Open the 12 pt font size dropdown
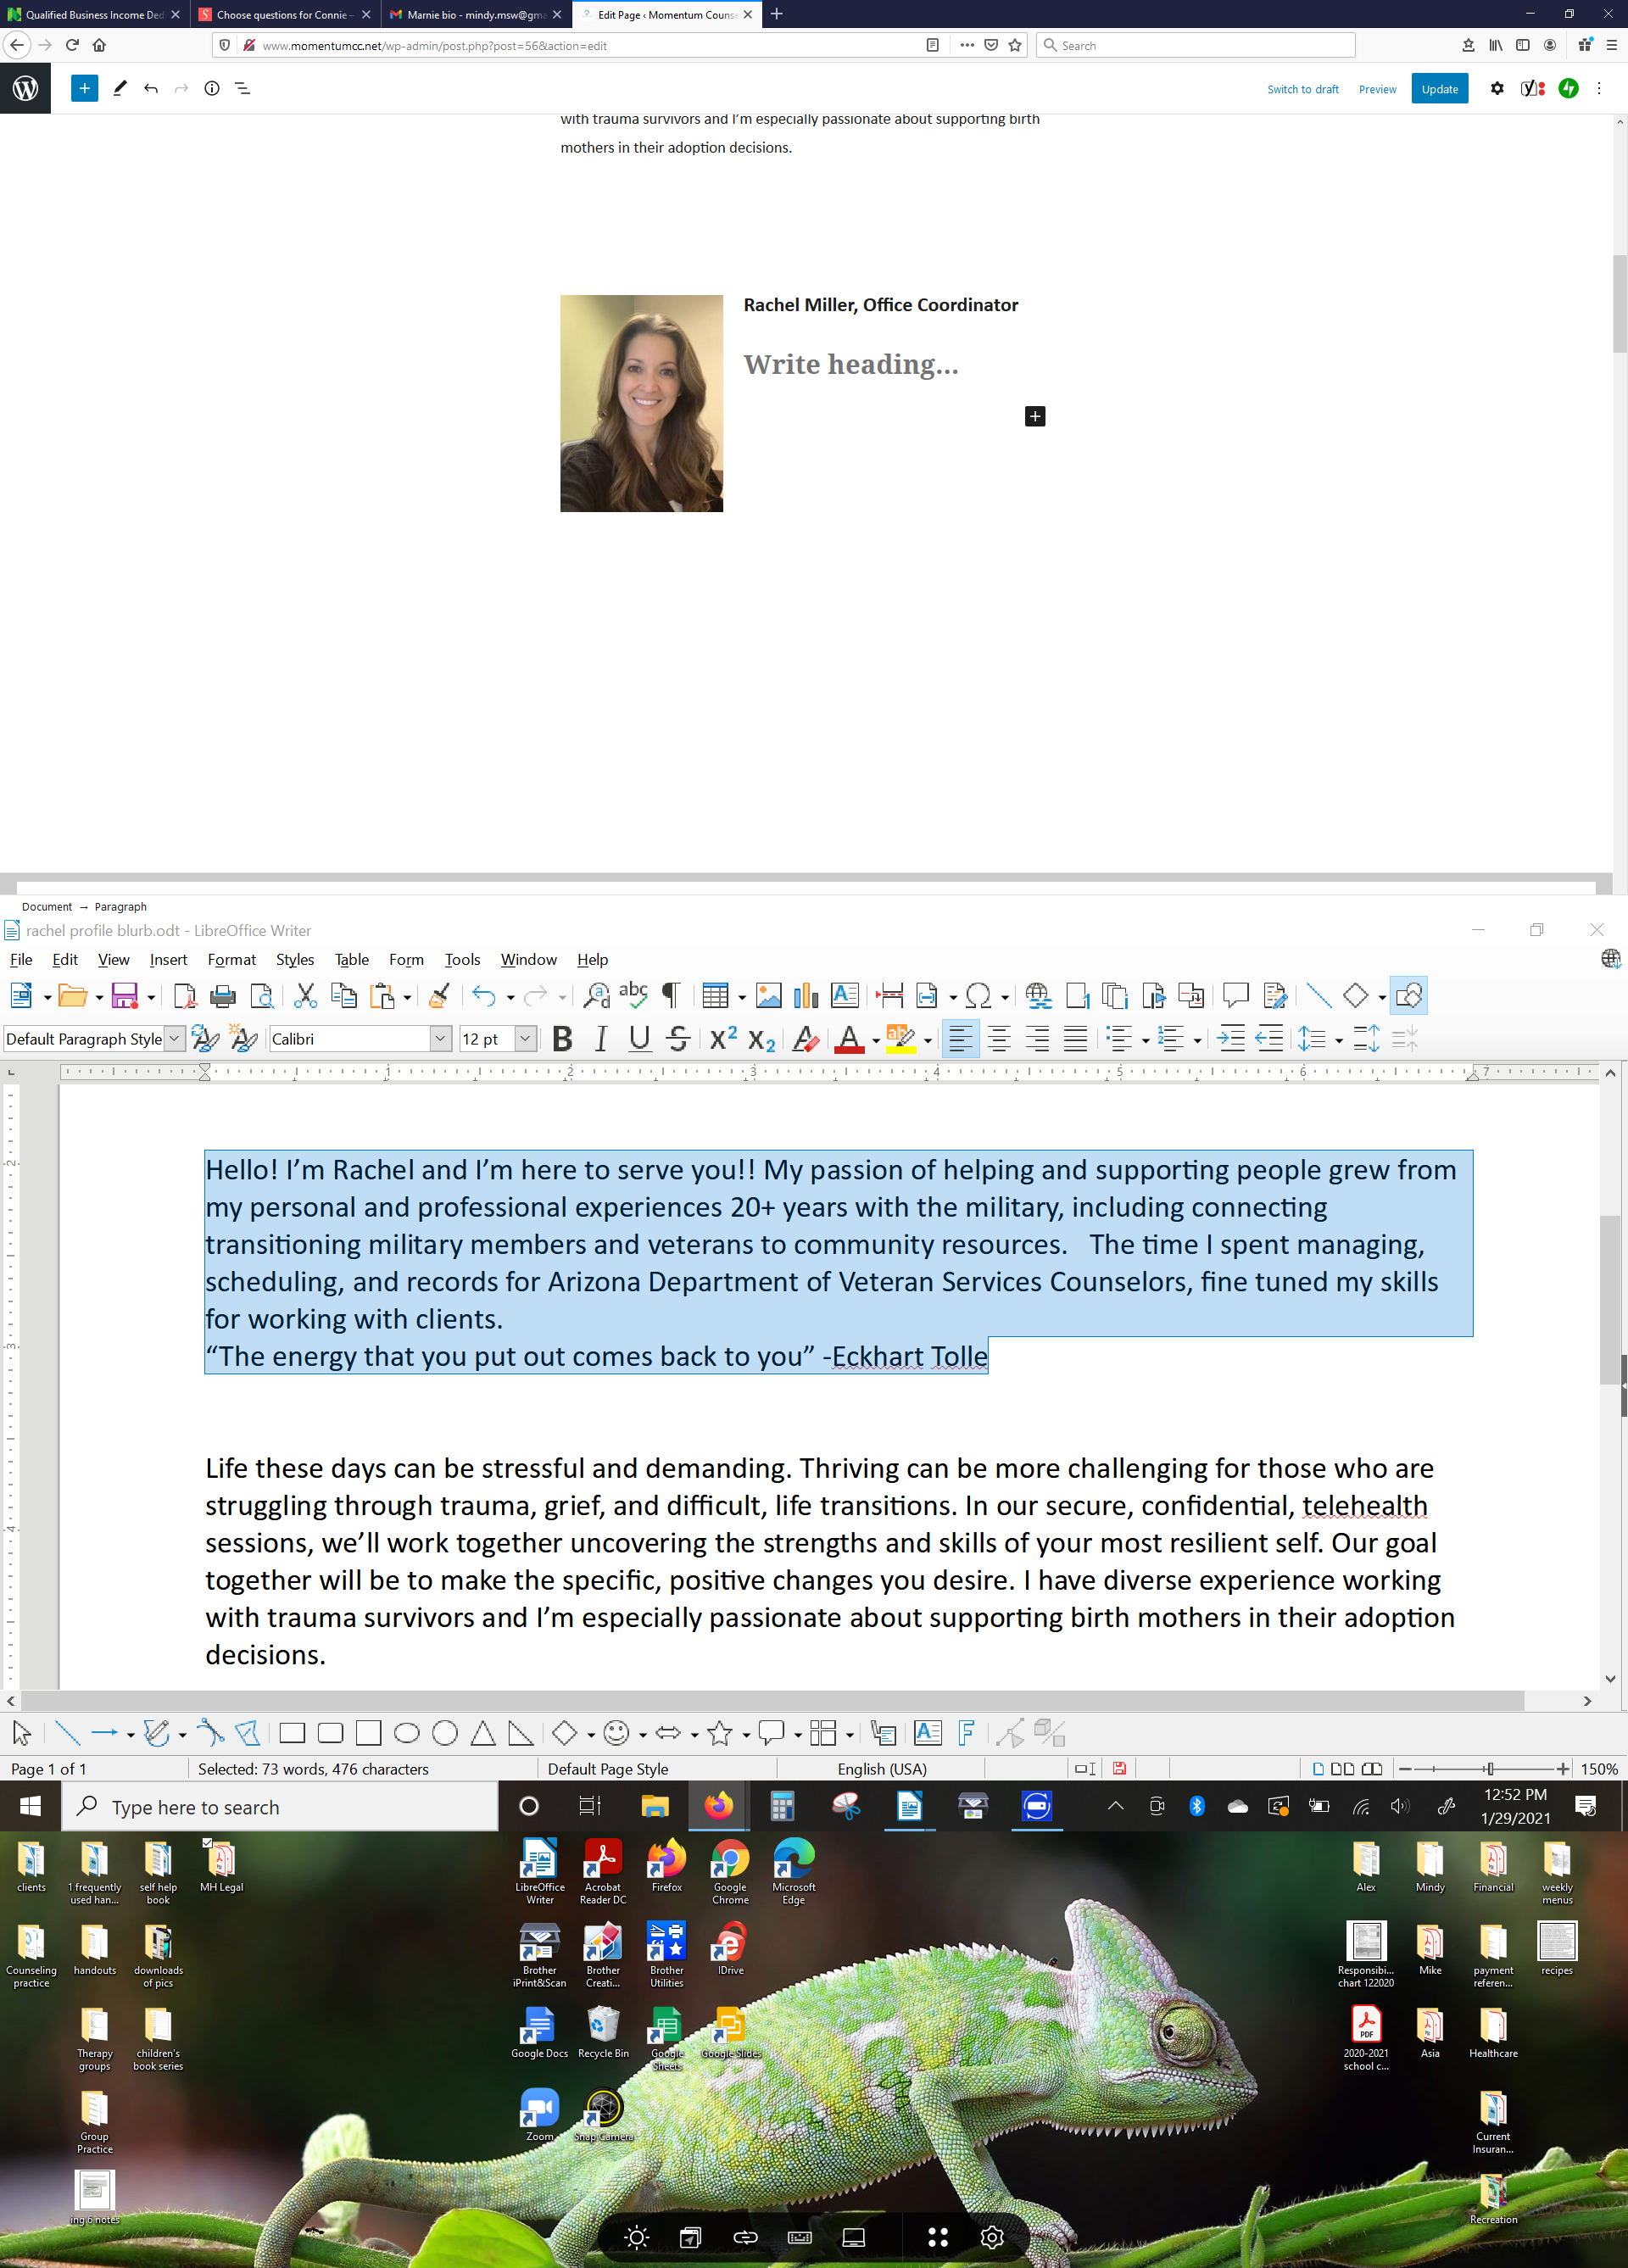The image size is (1628, 2268). pos(525,1039)
